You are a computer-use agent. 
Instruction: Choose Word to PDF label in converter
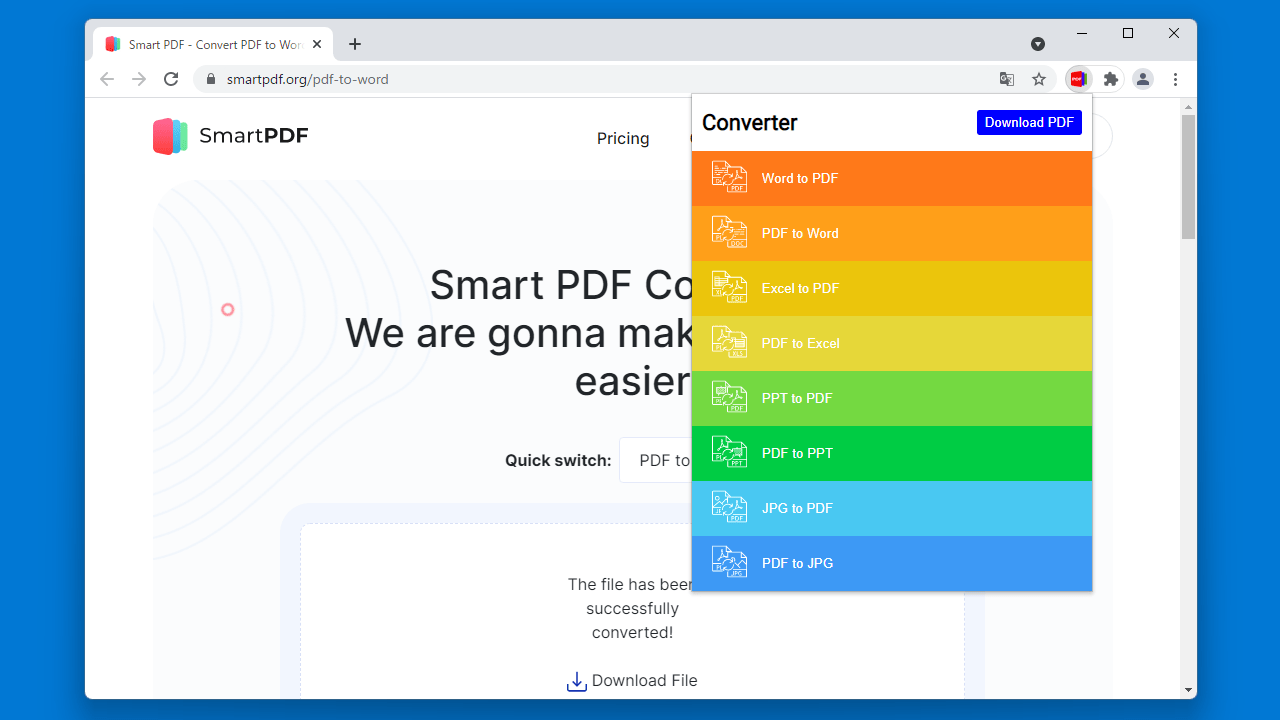point(800,178)
